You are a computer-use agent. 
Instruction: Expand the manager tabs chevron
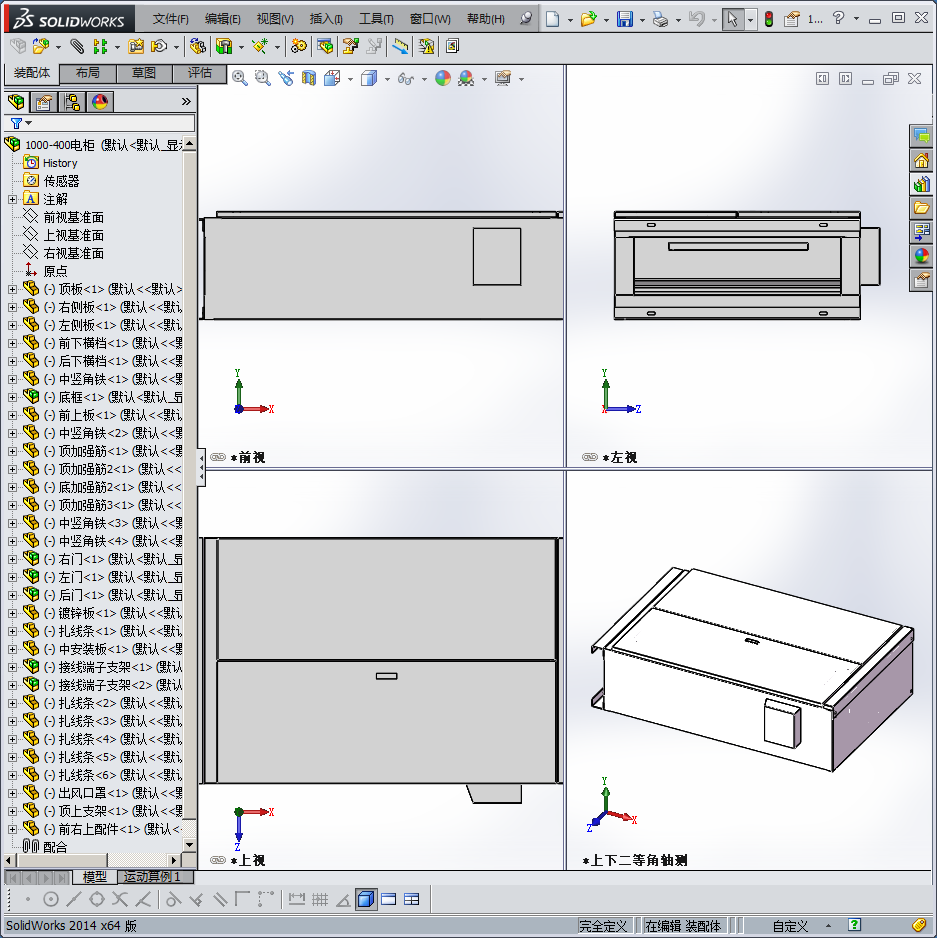tap(186, 102)
